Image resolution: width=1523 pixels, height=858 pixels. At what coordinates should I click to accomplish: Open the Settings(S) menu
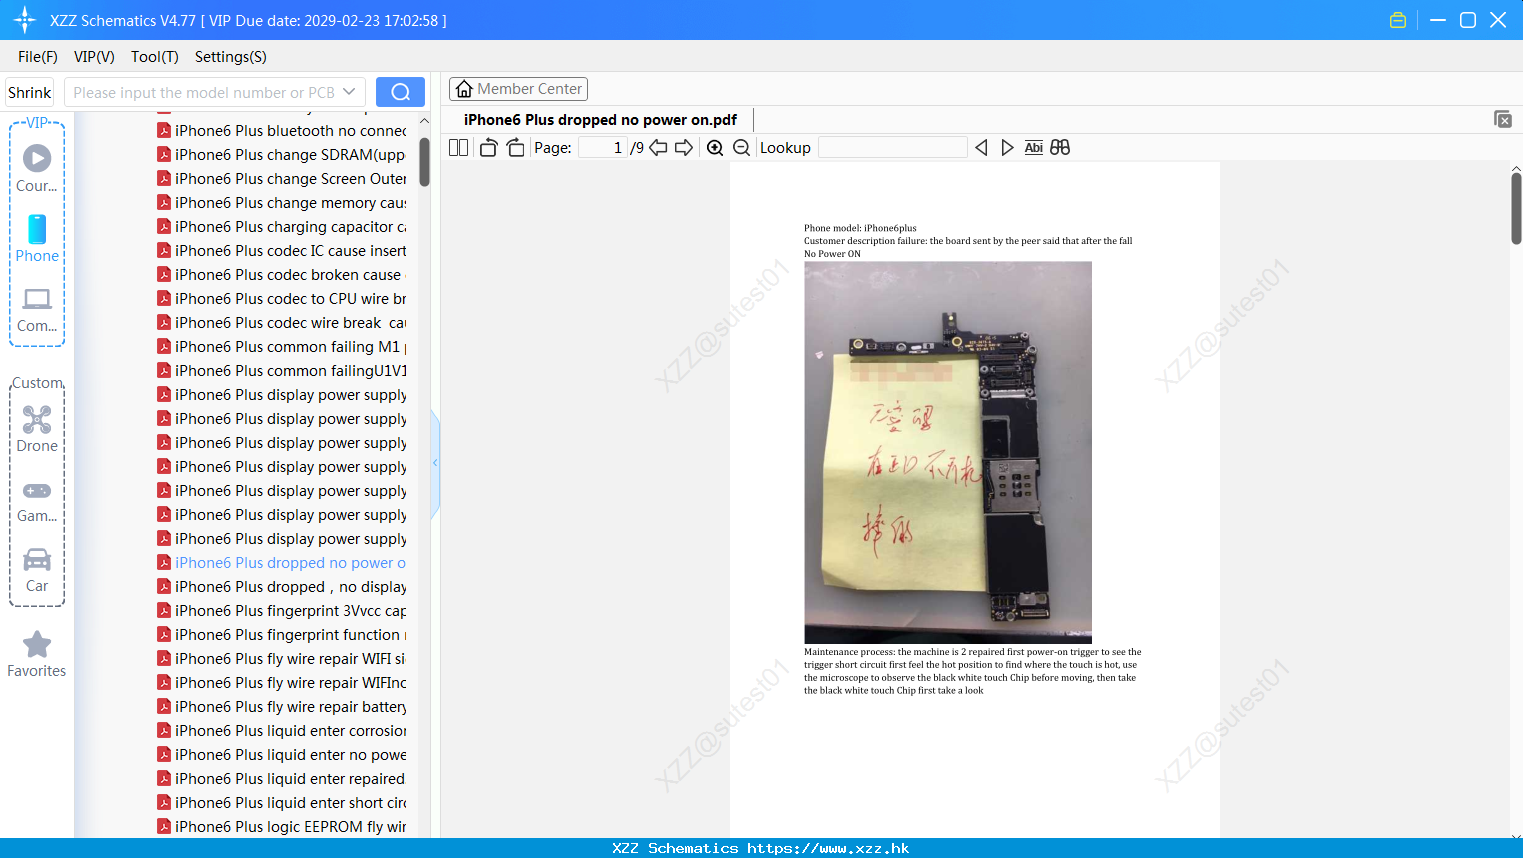click(231, 57)
